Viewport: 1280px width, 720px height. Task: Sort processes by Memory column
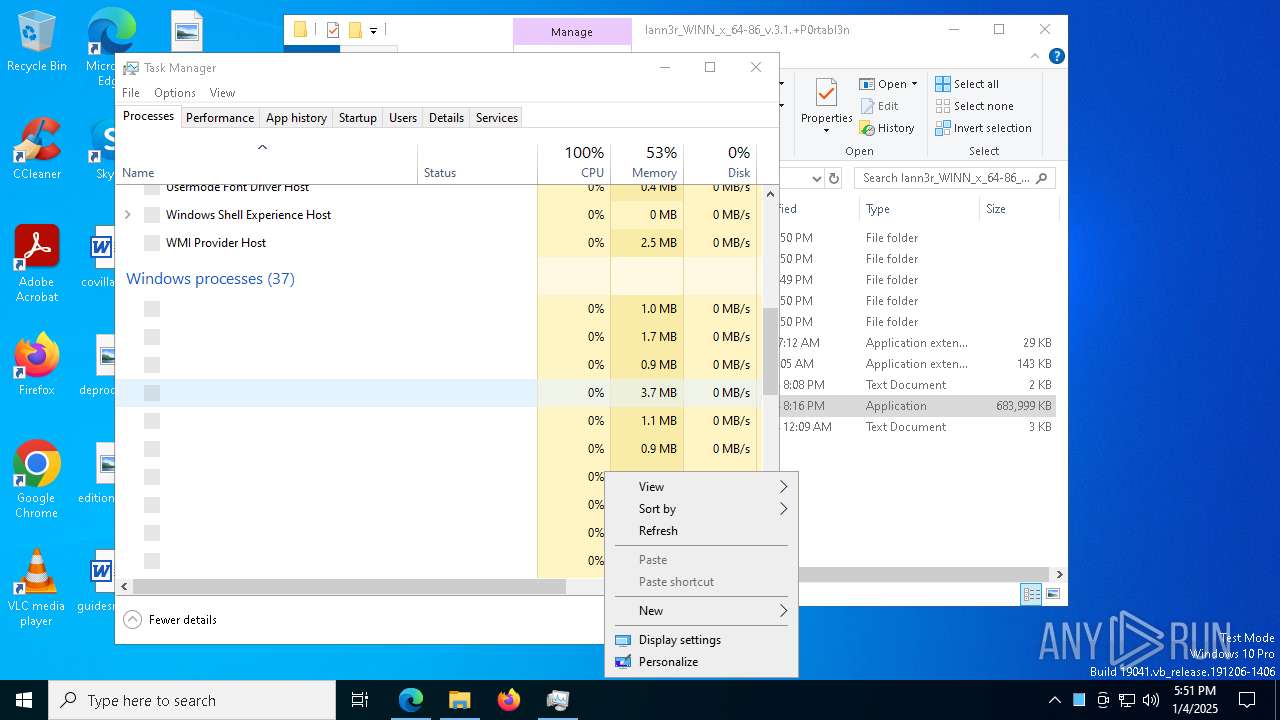pos(647,163)
